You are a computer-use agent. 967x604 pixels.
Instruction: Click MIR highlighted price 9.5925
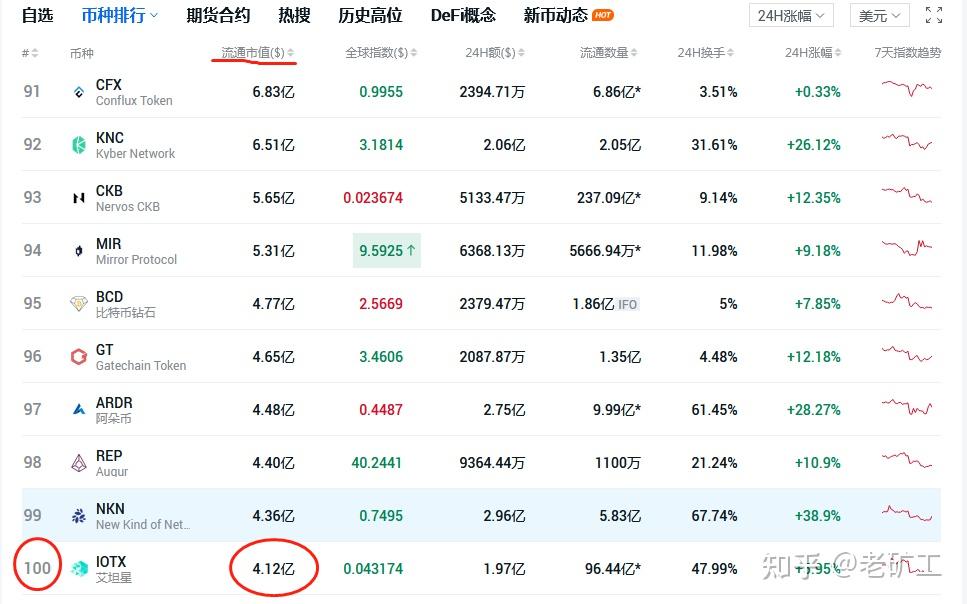tap(387, 250)
